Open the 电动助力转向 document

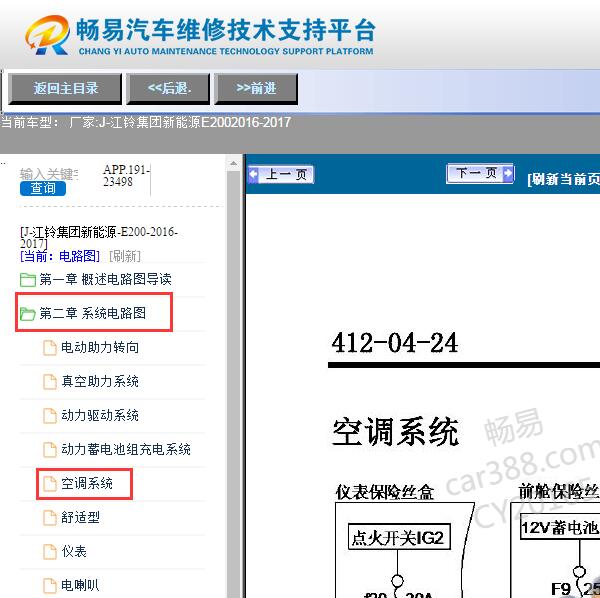coord(100,347)
